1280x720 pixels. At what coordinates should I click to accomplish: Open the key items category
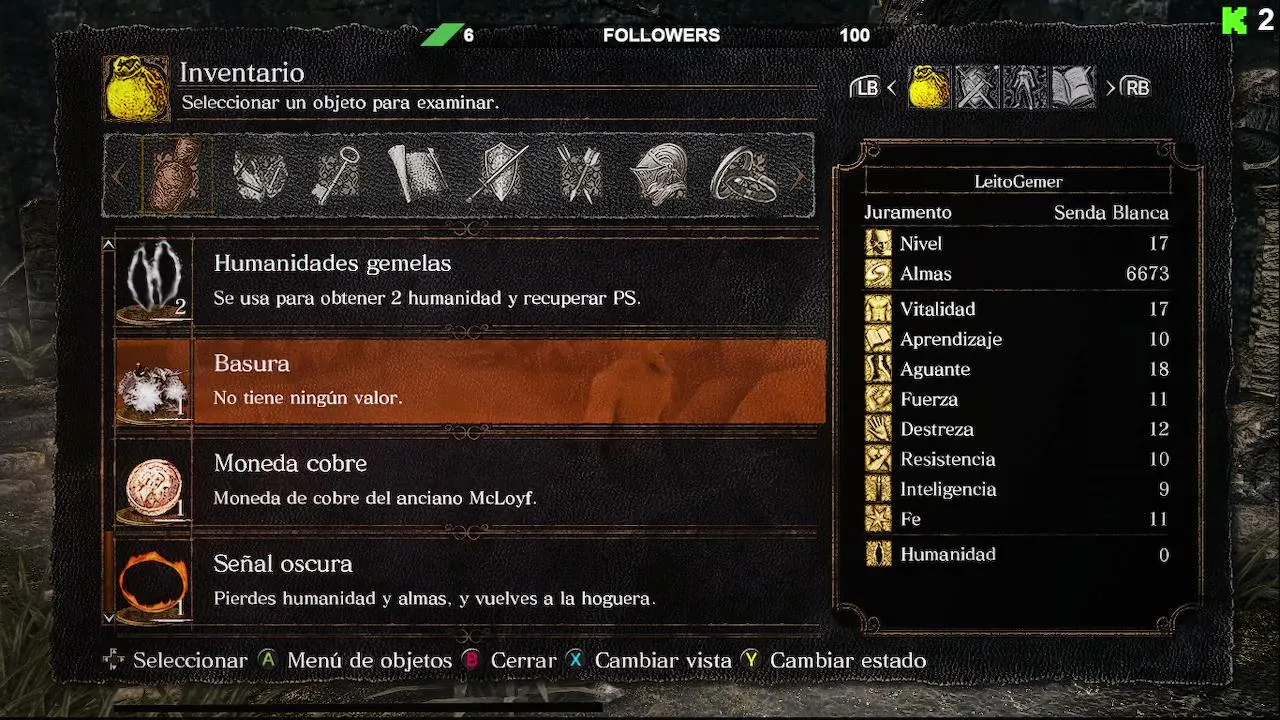(x=335, y=175)
